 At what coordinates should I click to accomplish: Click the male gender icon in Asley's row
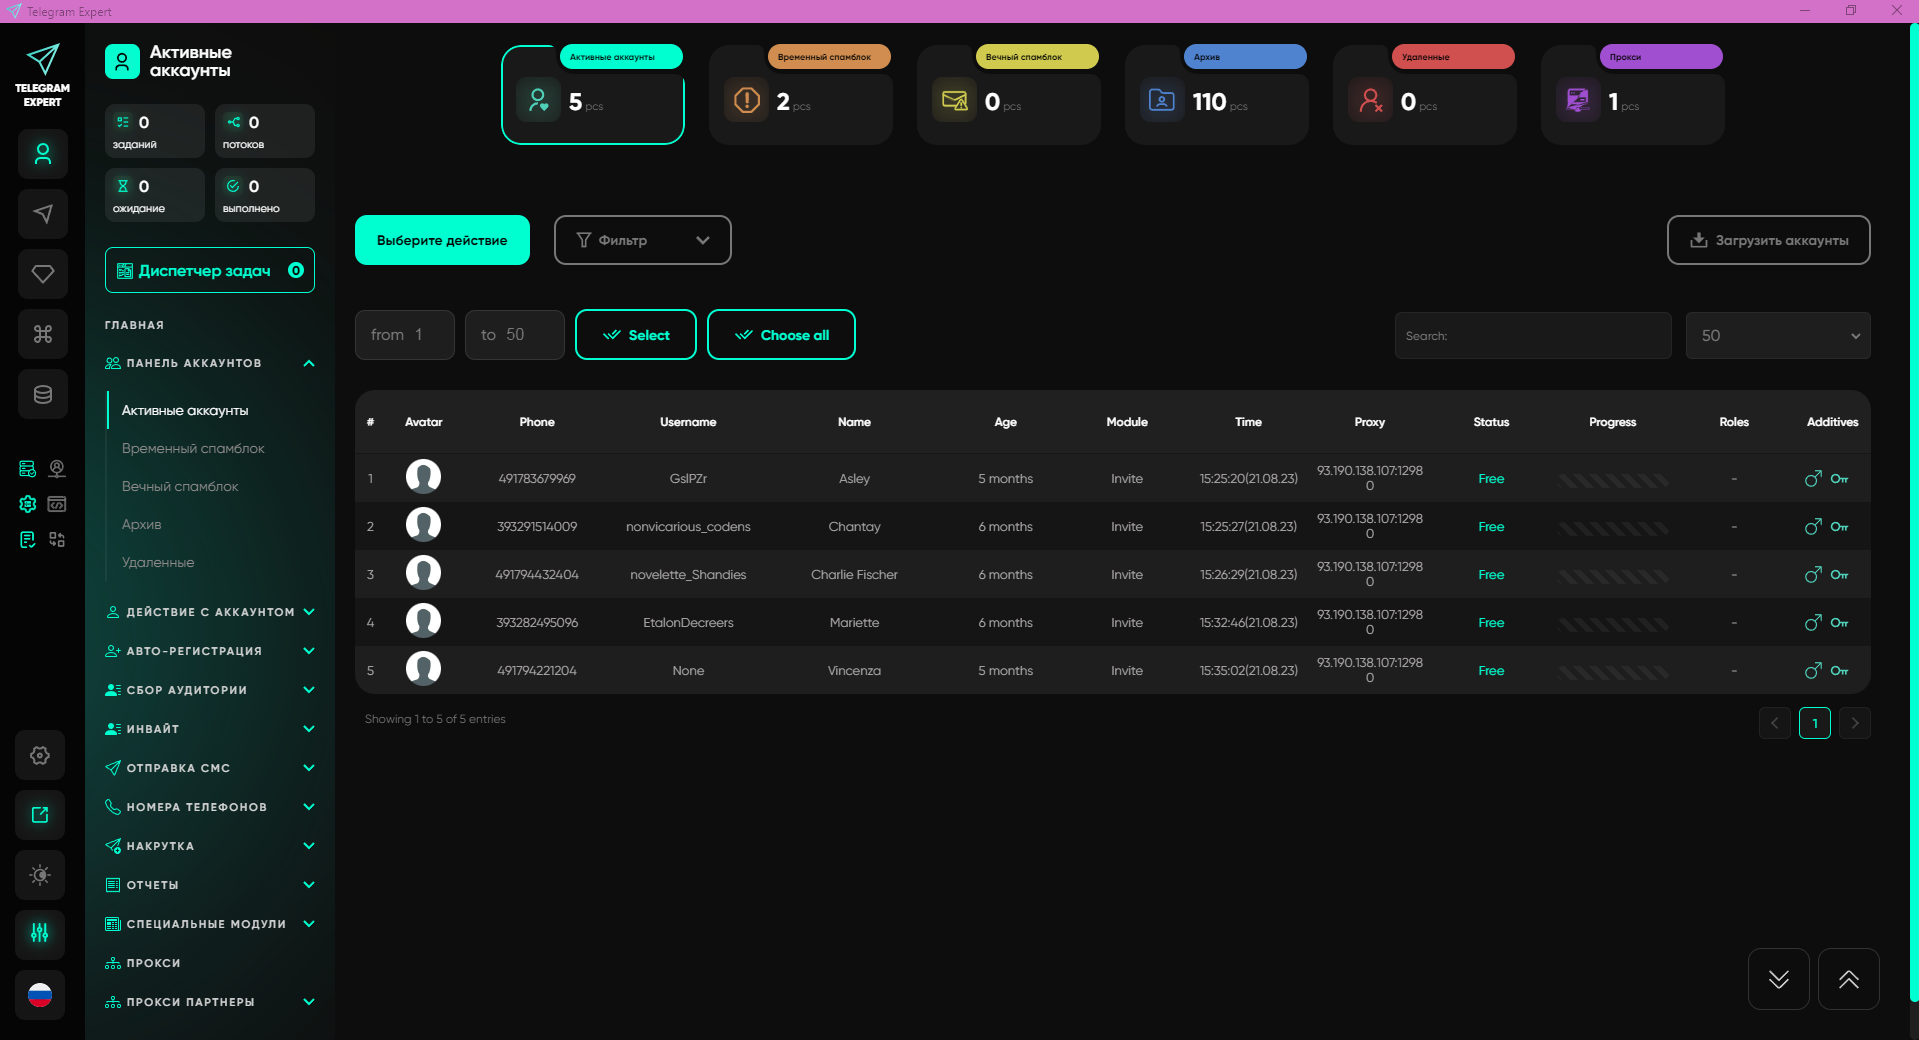[x=1813, y=479]
